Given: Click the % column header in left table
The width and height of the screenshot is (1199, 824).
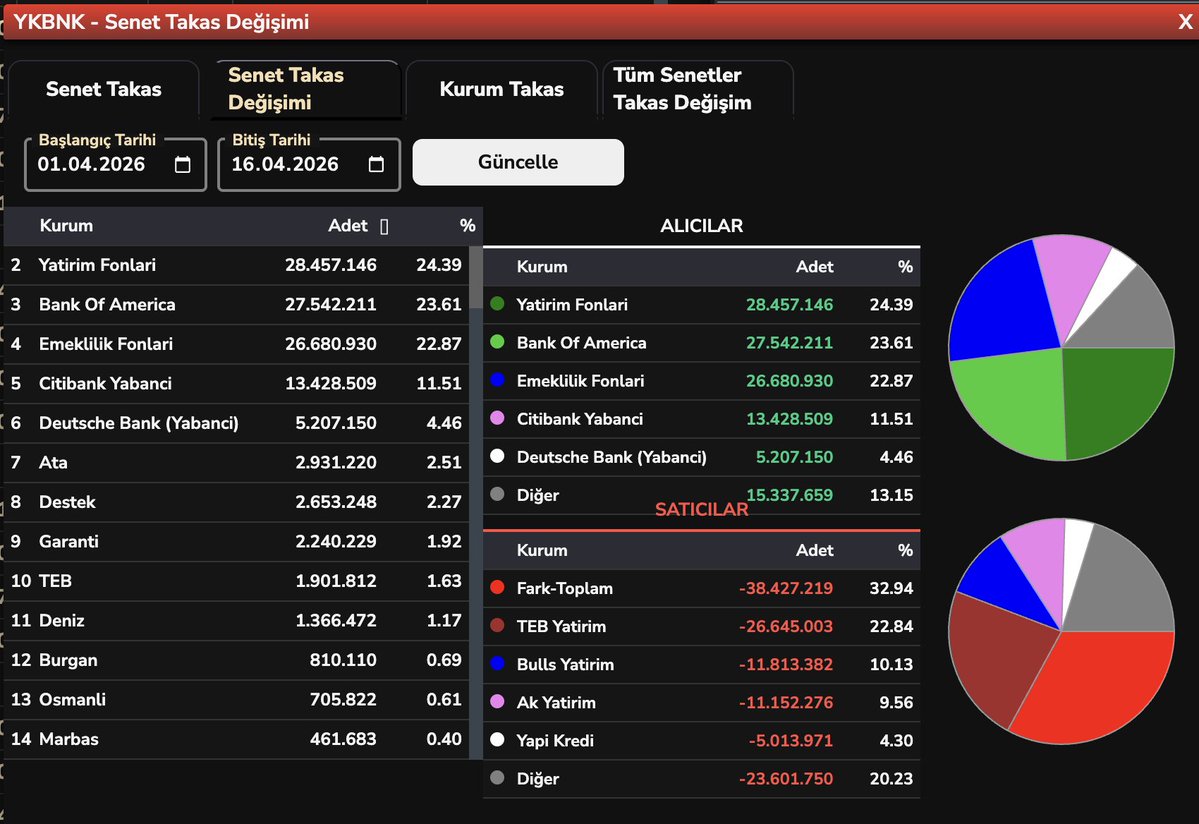Looking at the screenshot, I should pyautogui.click(x=467, y=225).
